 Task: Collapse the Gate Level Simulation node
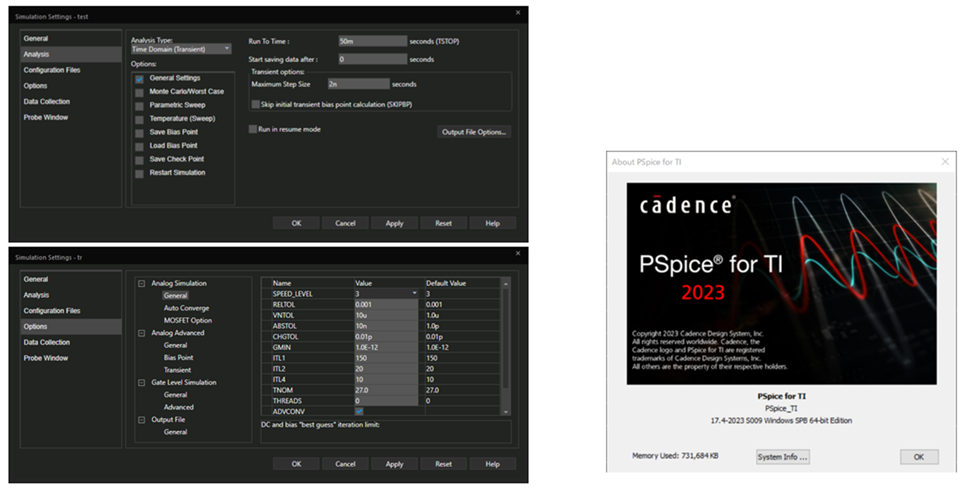point(141,383)
